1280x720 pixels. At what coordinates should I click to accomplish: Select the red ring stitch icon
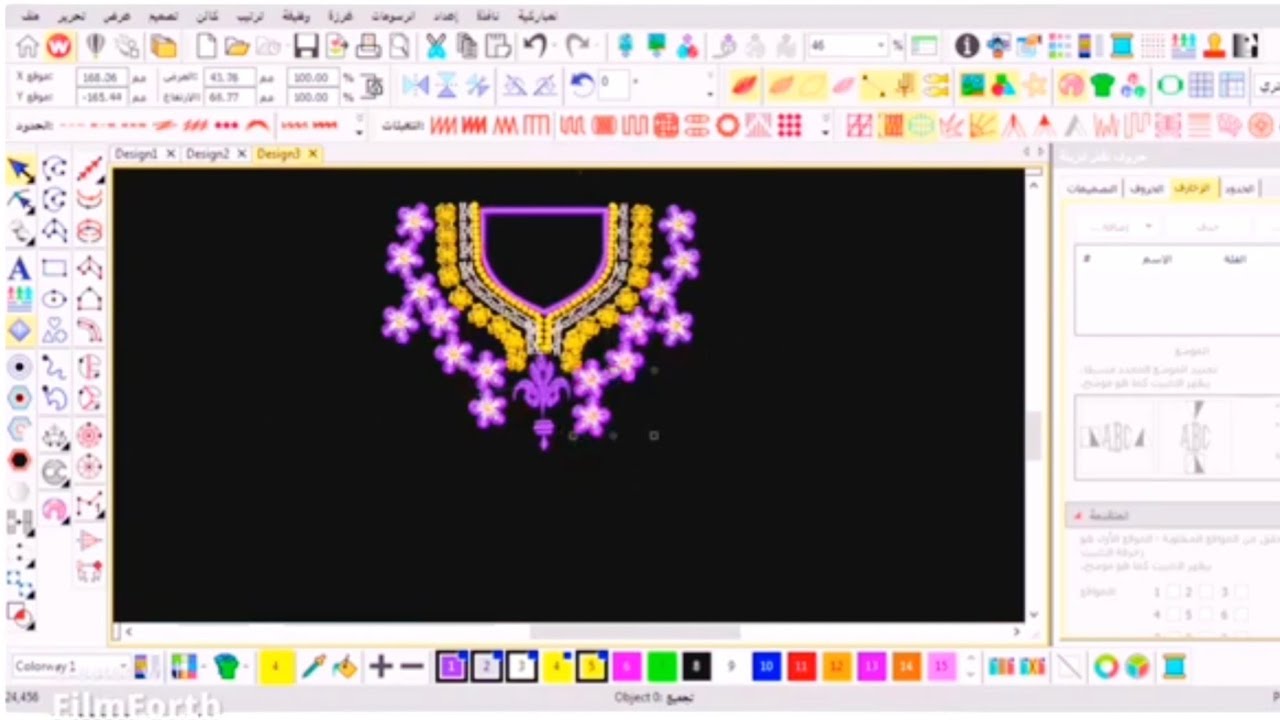pyautogui.click(x=727, y=126)
